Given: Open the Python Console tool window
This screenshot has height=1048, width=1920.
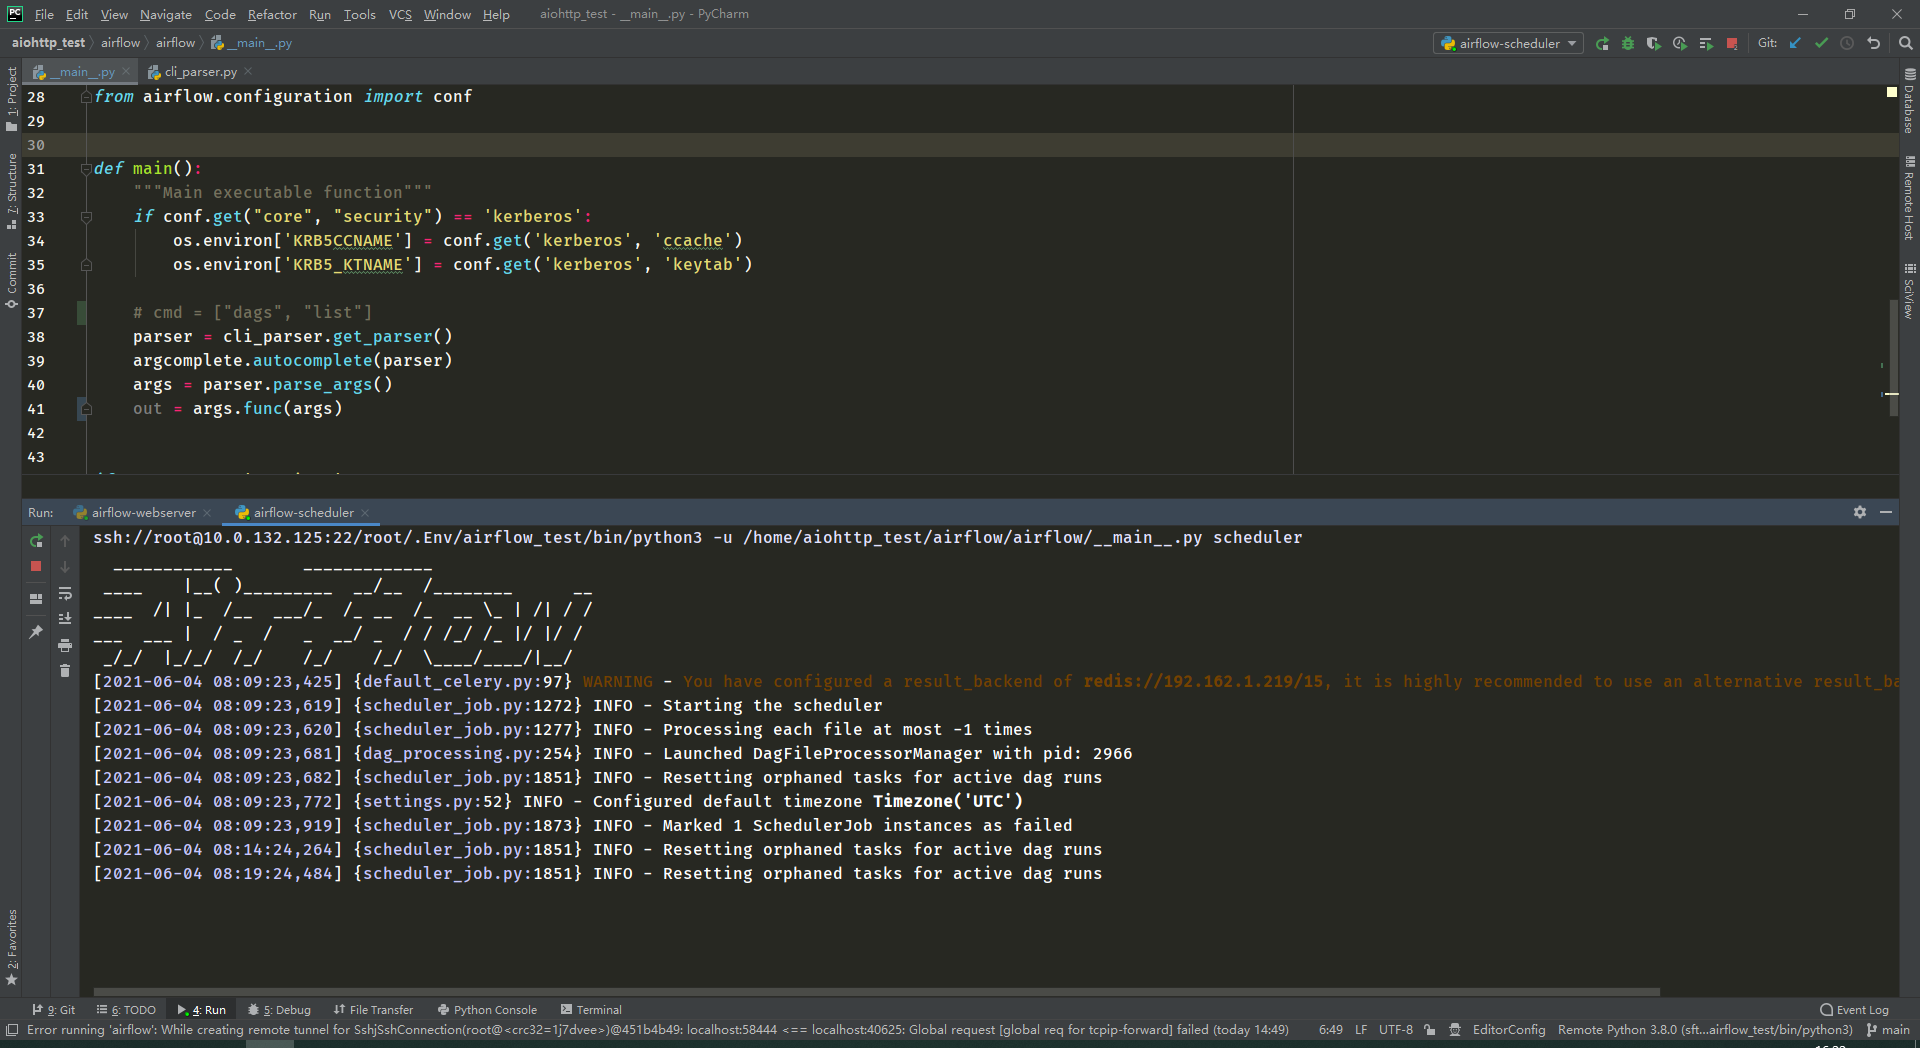Looking at the screenshot, I should 487,1010.
